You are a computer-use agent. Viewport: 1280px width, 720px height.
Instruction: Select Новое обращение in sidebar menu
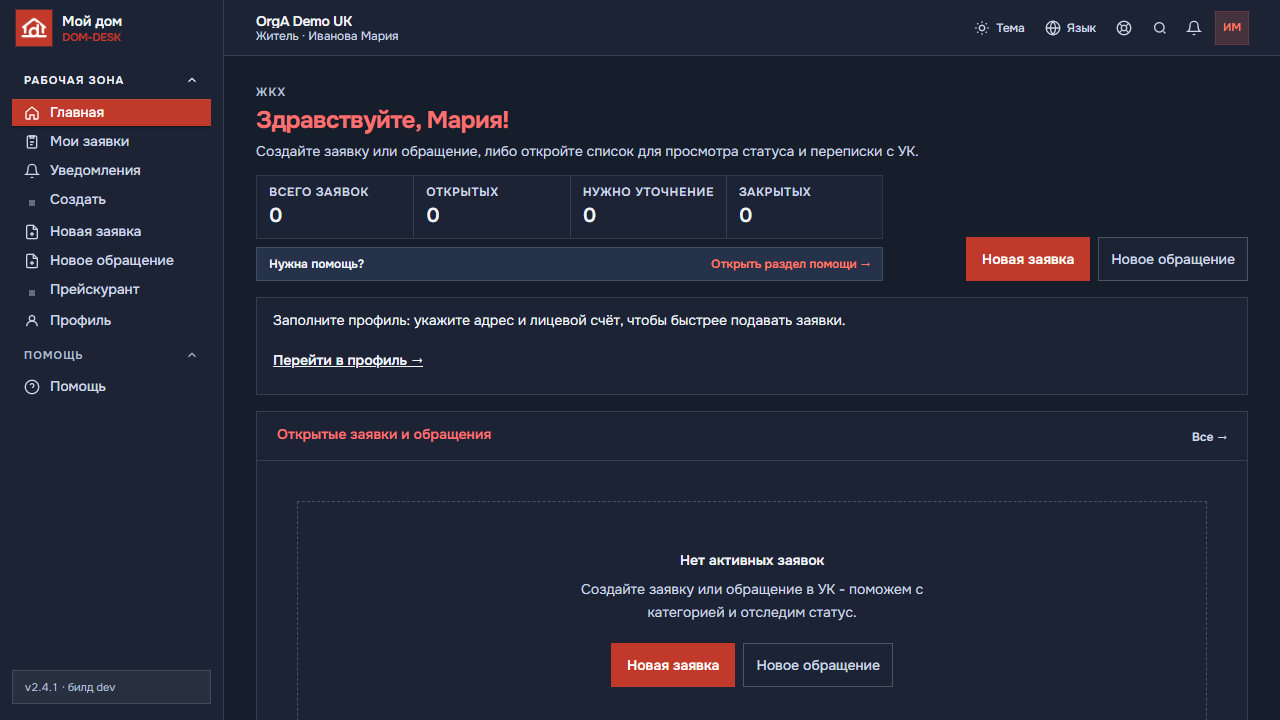click(111, 261)
